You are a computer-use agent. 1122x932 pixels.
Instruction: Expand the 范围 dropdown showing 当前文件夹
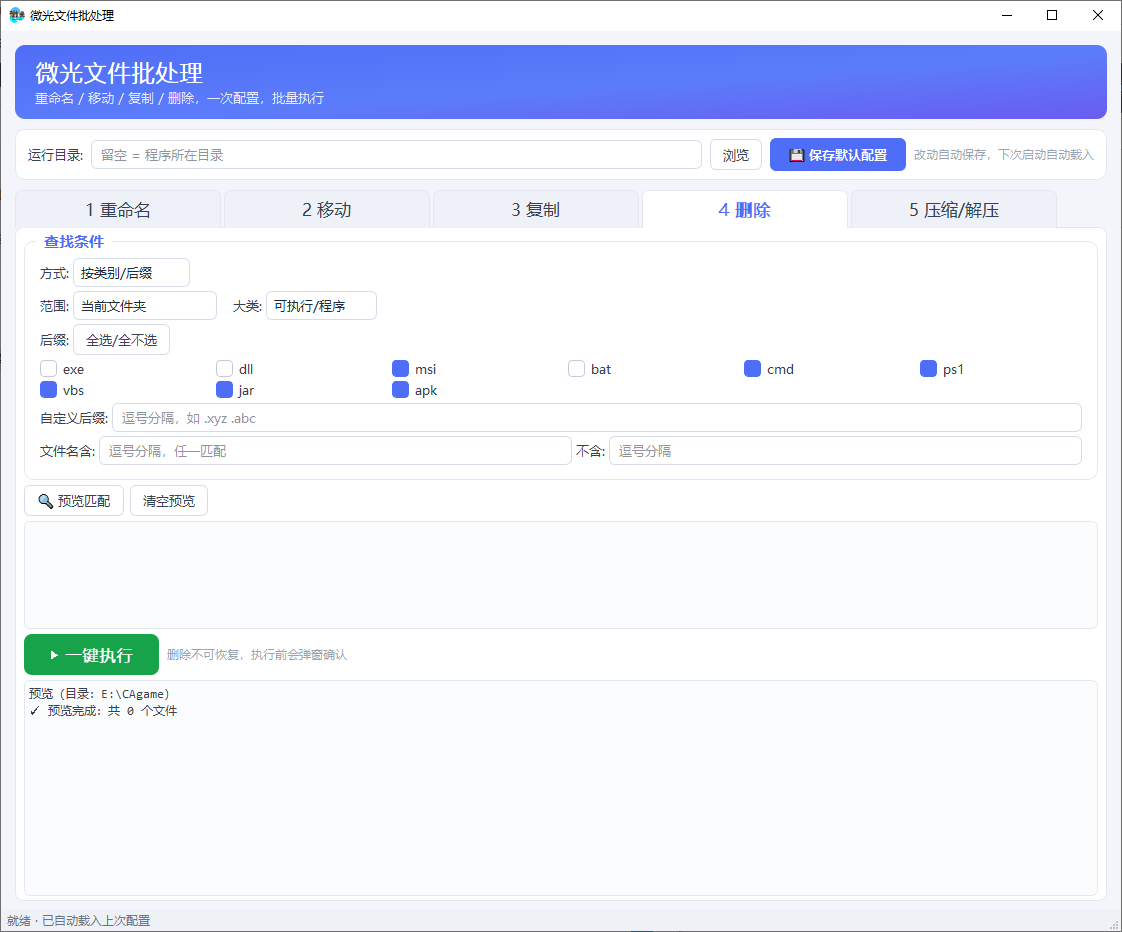coord(145,306)
